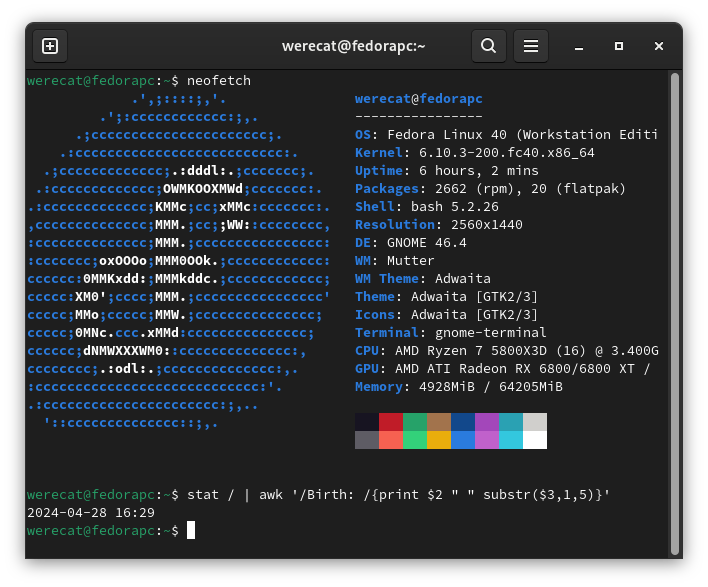This screenshot has height=587, width=708.
Task: Click the bright green block in bottom row
Action: [415, 440]
